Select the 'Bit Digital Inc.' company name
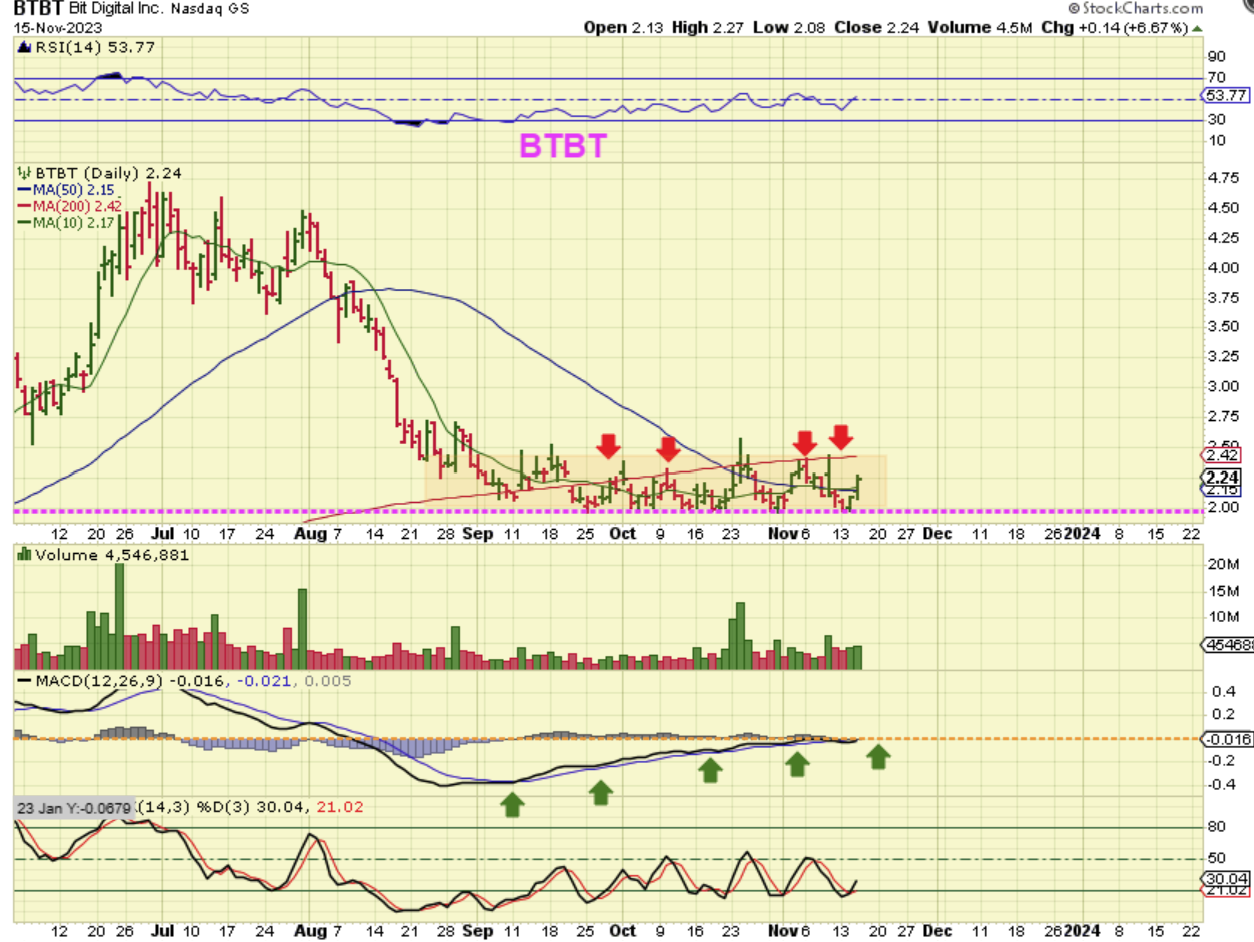This screenshot has height=942, width=1254. (118, 8)
